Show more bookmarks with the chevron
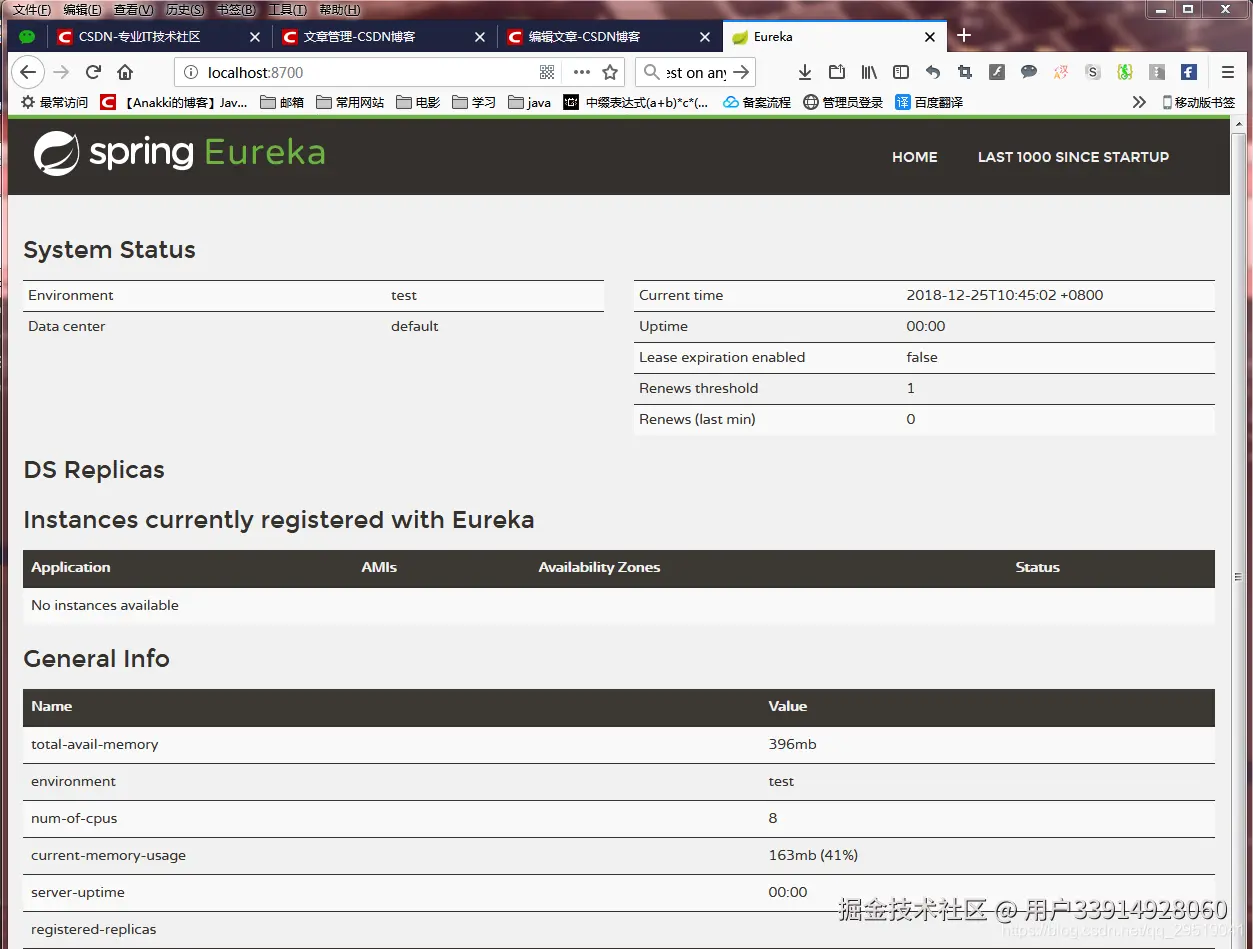Viewport: 1253px width, 949px height. (x=1139, y=102)
